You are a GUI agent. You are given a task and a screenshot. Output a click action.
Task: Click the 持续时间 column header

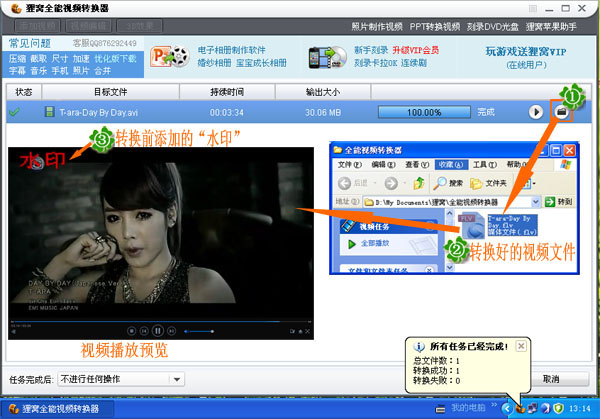tap(227, 92)
